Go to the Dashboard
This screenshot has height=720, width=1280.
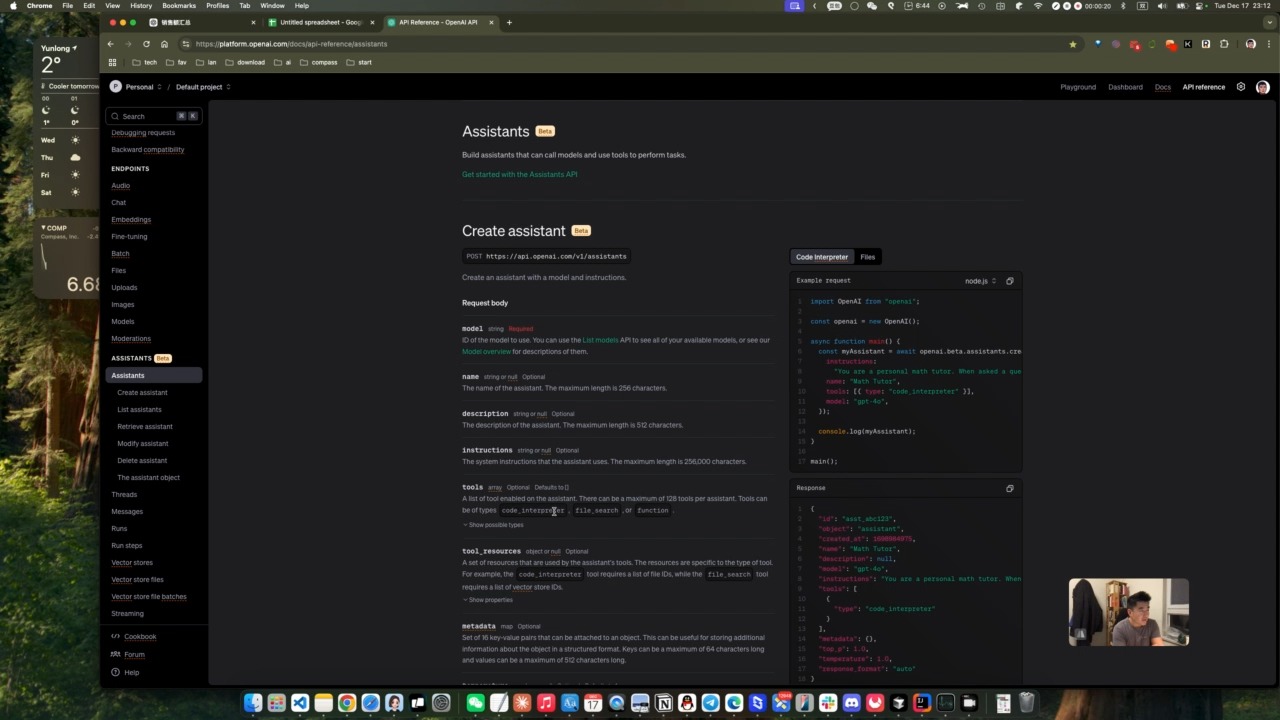[x=1125, y=87]
